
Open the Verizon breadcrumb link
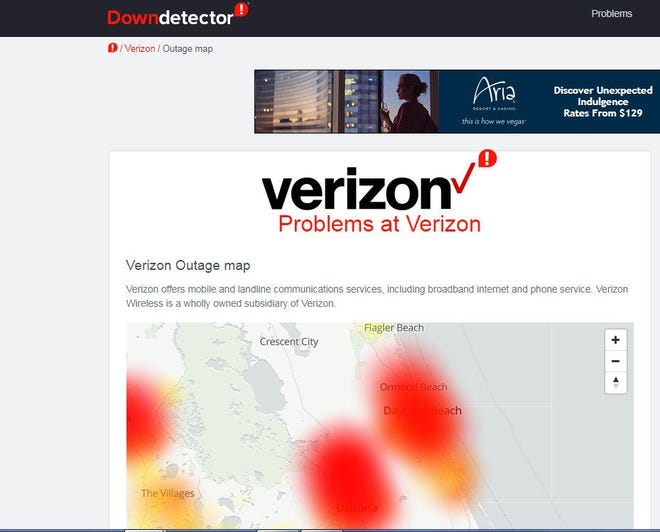tap(140, 49)
